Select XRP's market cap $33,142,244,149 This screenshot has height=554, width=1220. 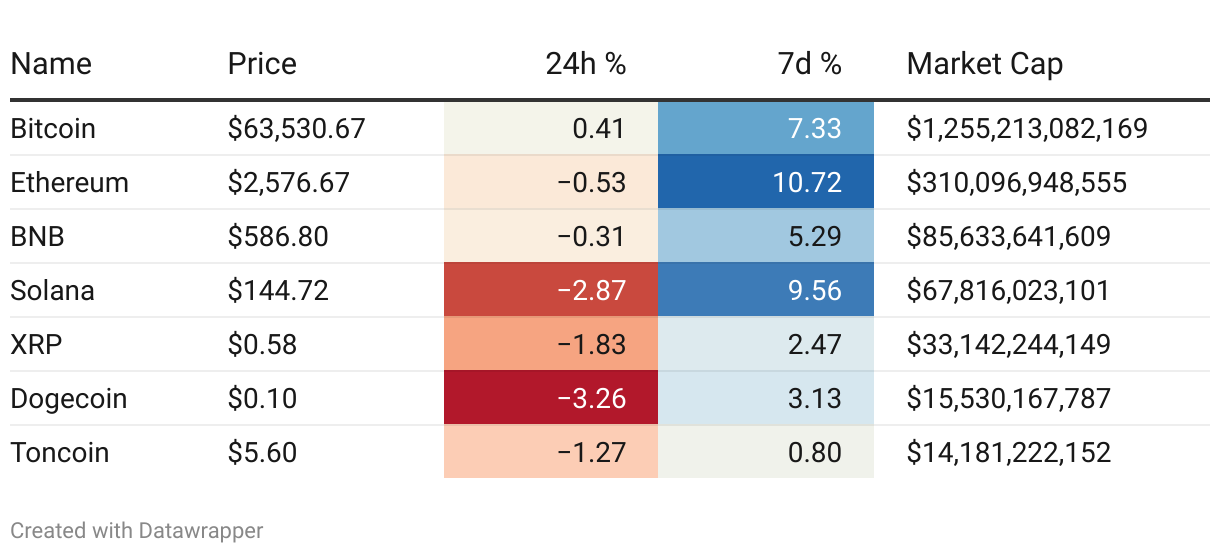(x=1008, y=344)
